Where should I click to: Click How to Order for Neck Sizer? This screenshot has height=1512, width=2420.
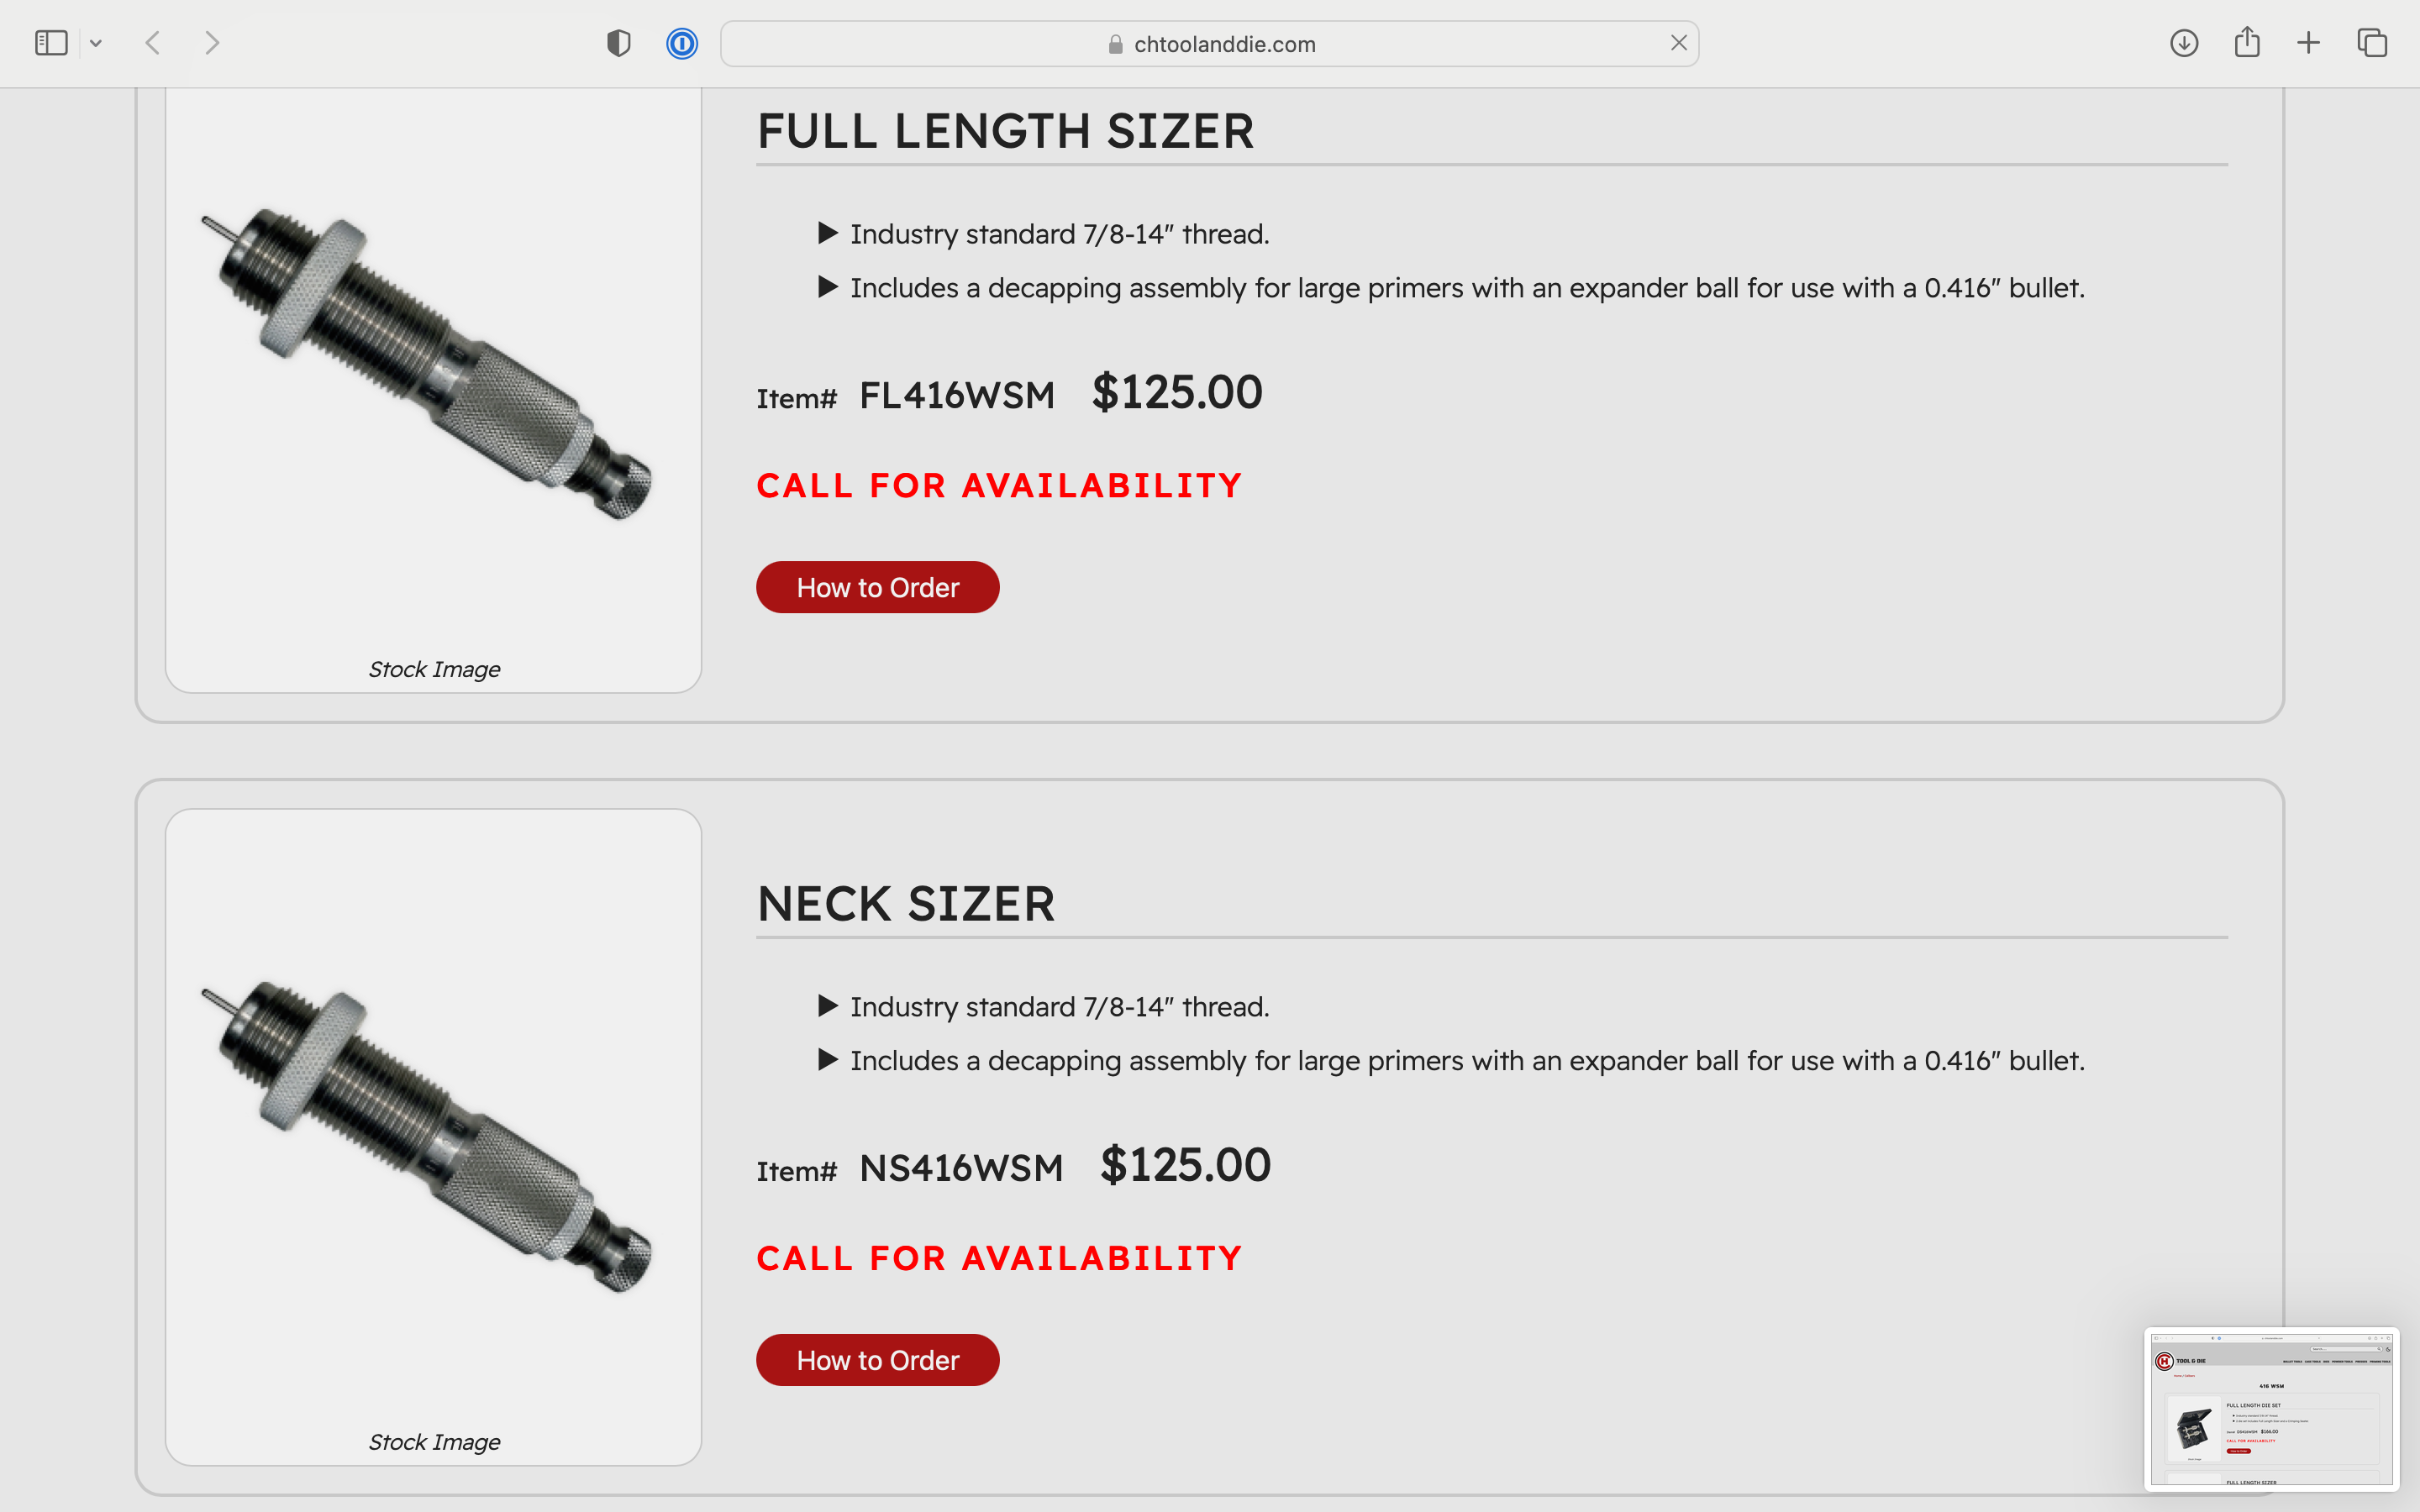pos(877,1360)
